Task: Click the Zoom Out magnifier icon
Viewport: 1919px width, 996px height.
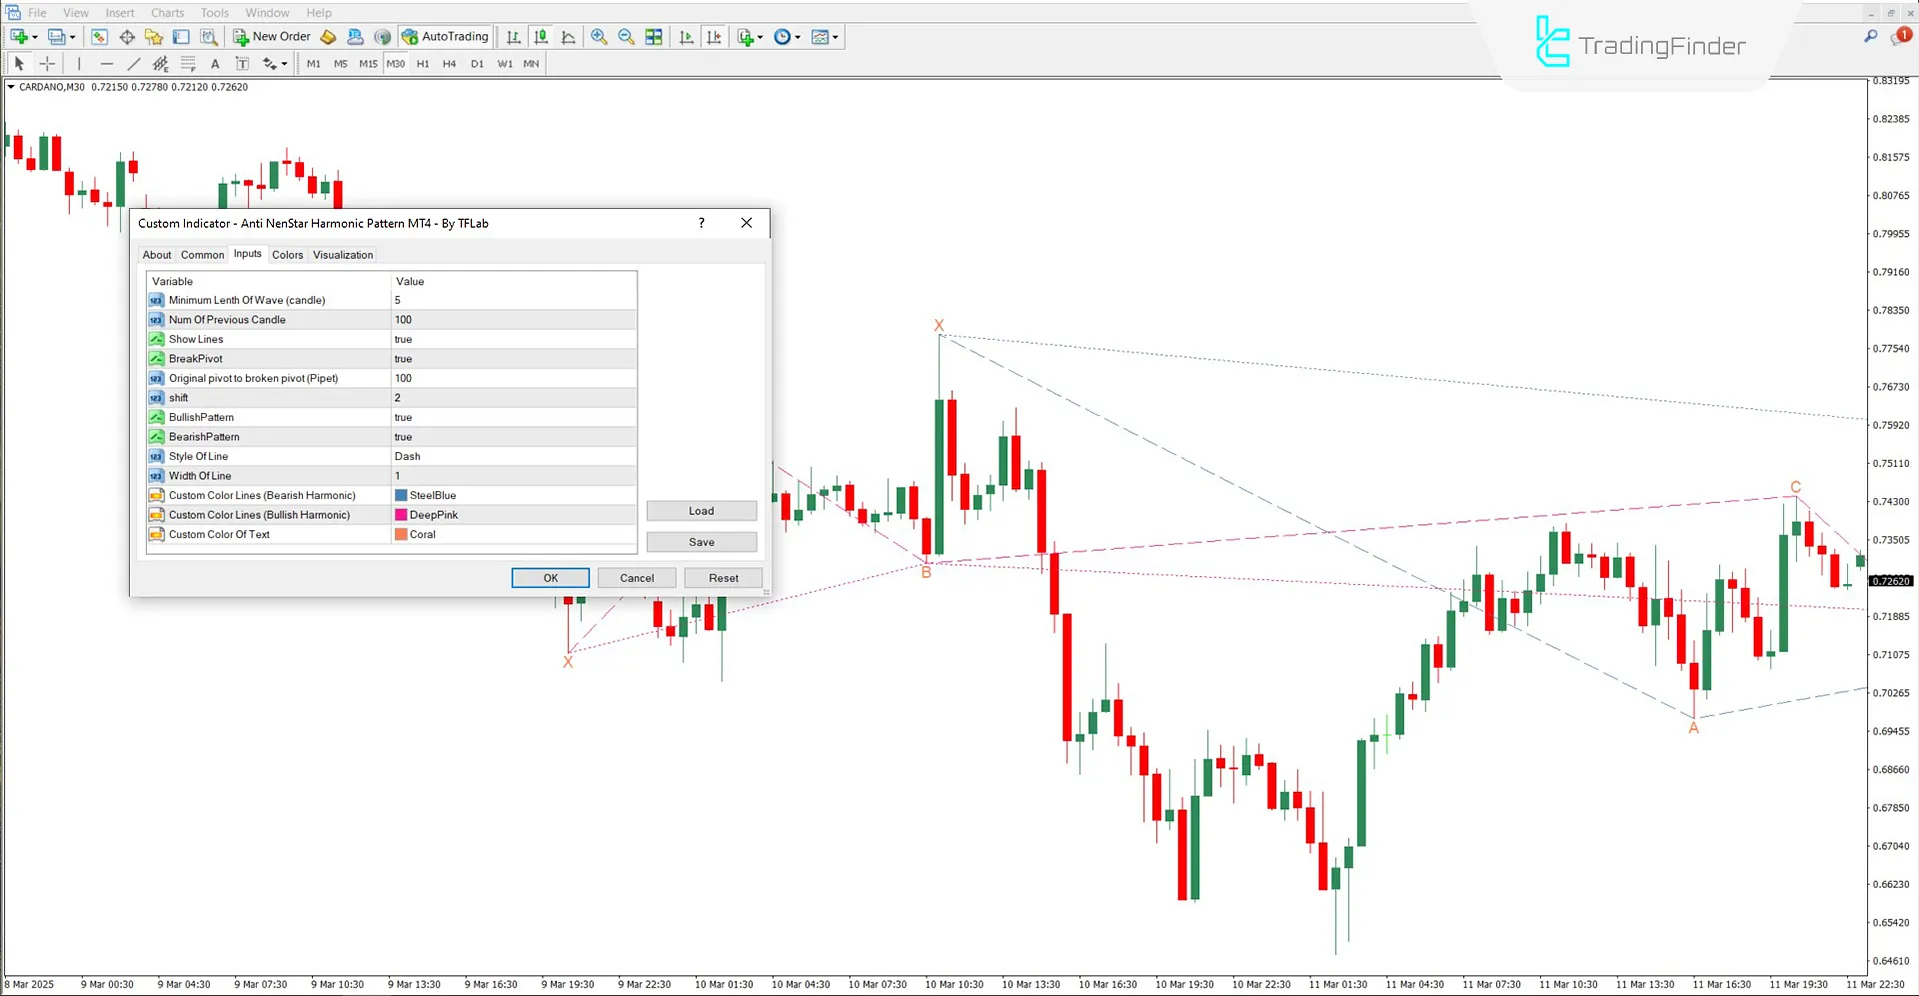Action: (626, 37)
